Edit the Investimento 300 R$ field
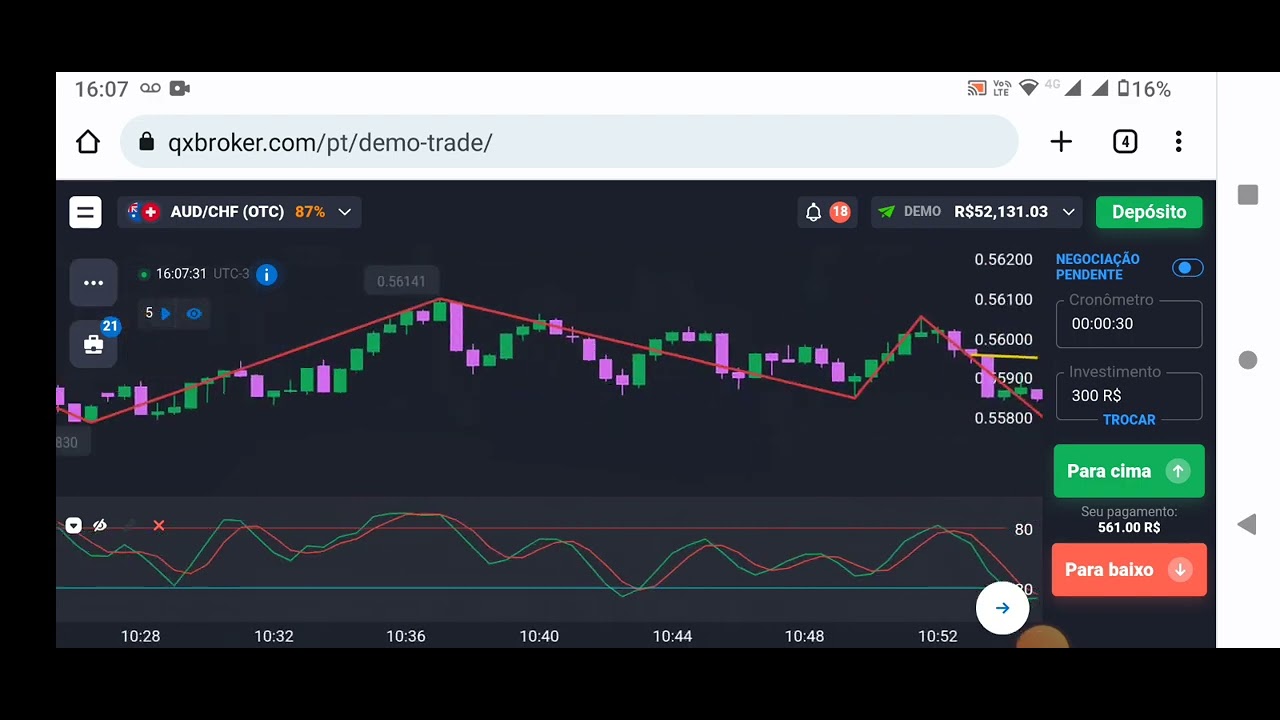Image resolution: width=1280 pixels, height=720 pixels. click(1129, 395)
